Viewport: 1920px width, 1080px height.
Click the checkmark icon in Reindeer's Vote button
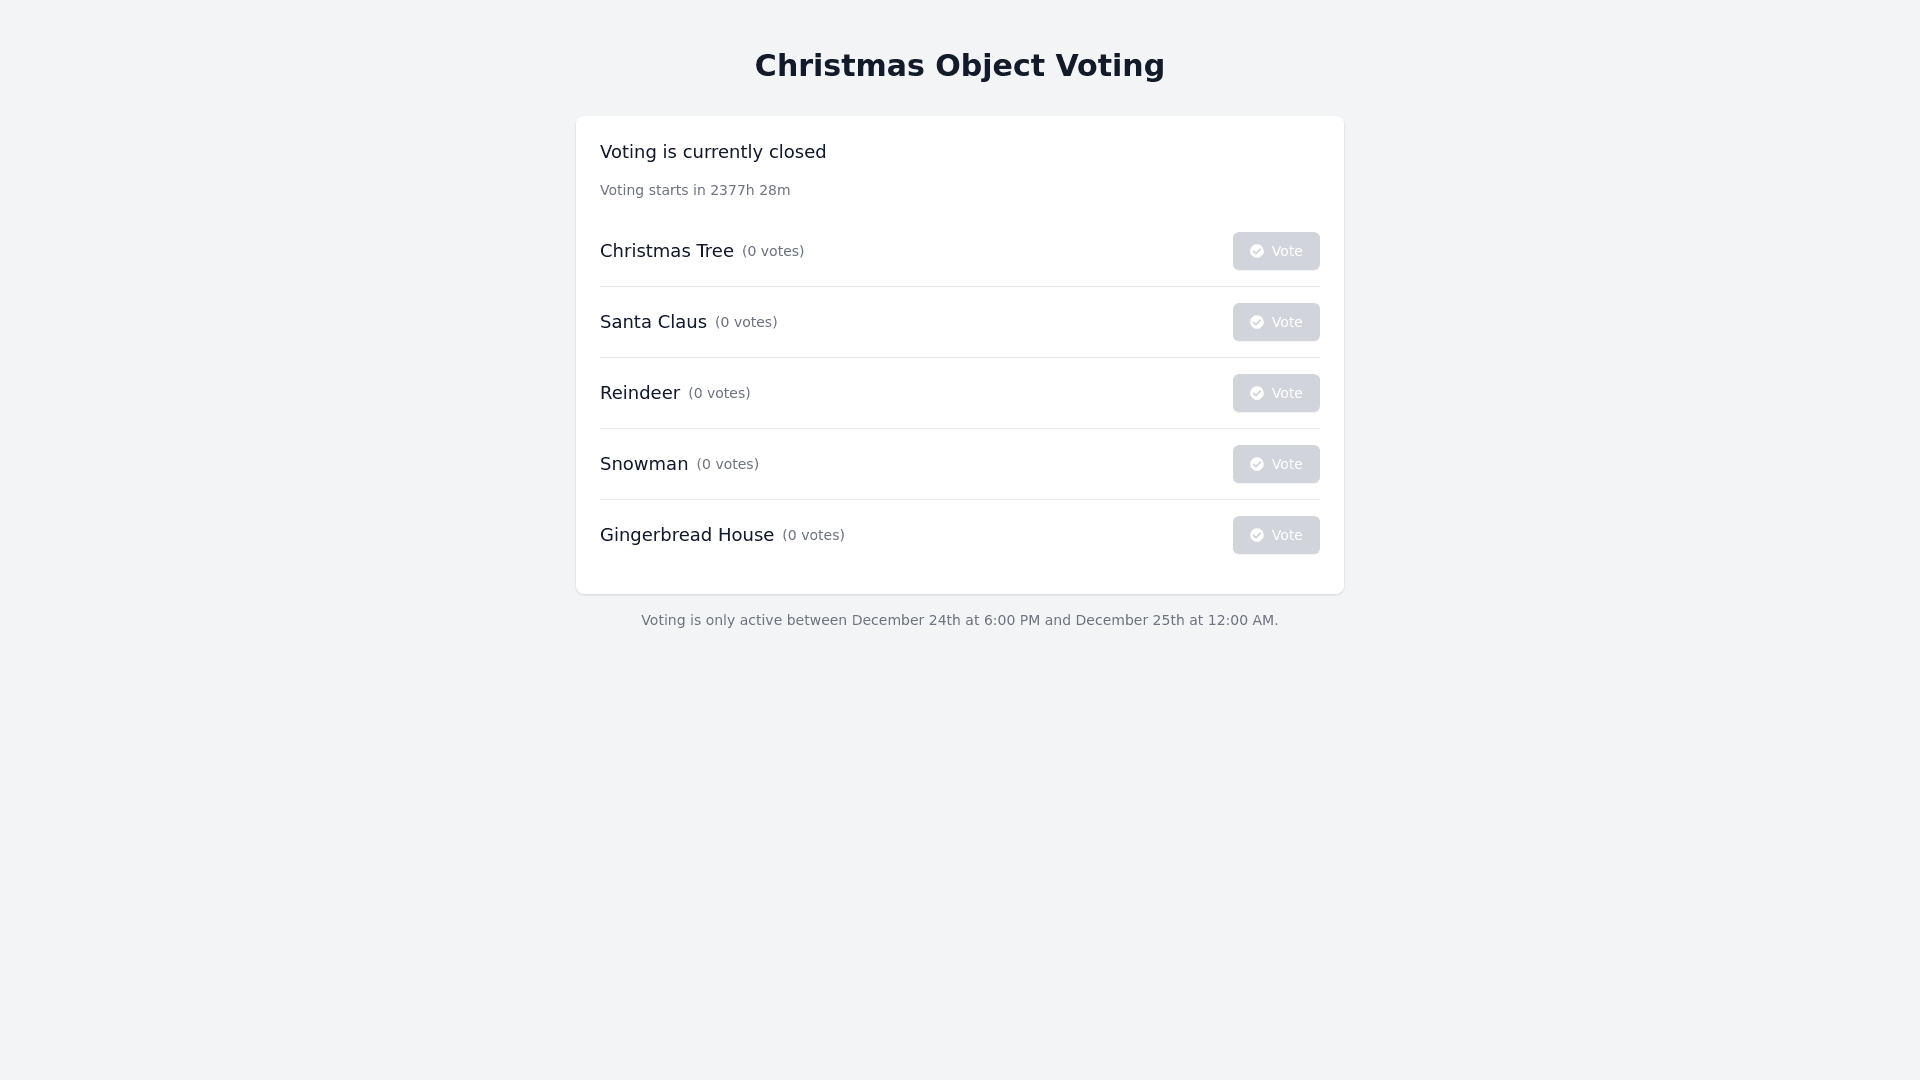[x=1257, y=393]
